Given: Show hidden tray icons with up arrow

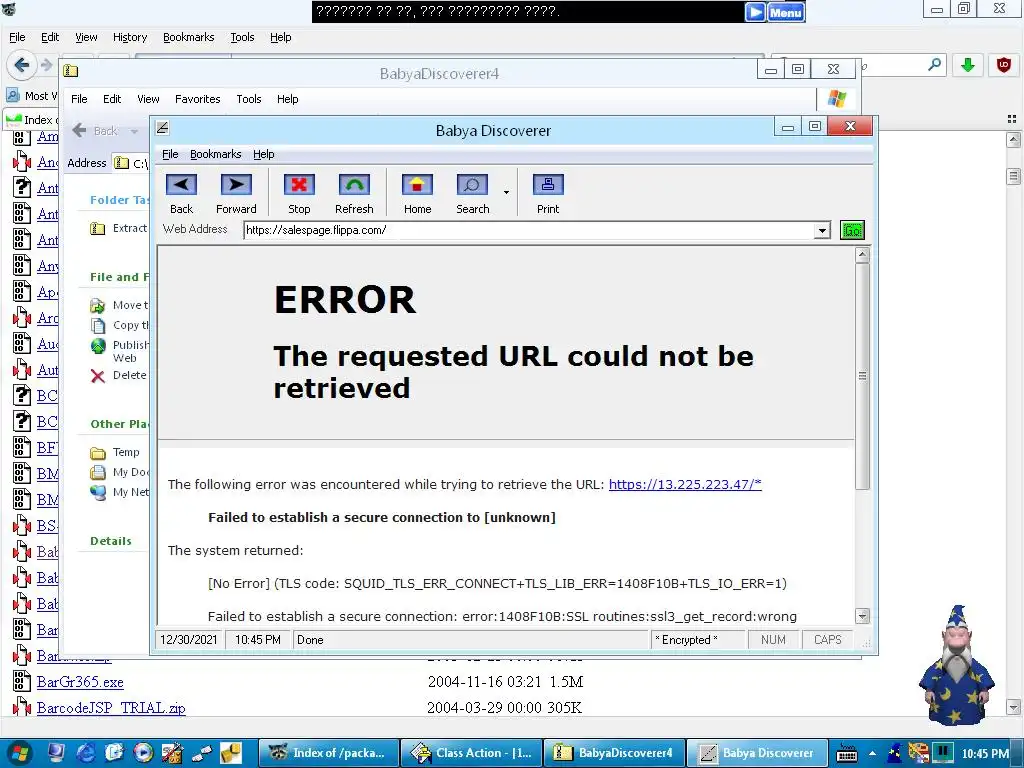Looking at the screenshot, I should pos(872,754).
